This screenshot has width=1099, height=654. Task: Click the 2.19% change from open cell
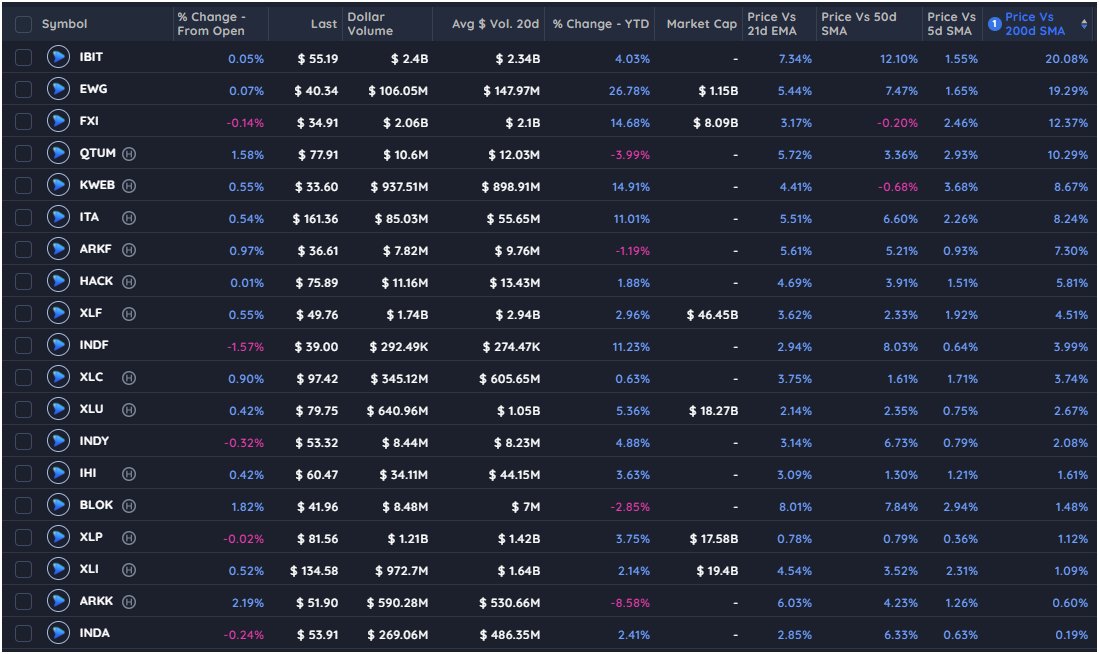(248, 603)
